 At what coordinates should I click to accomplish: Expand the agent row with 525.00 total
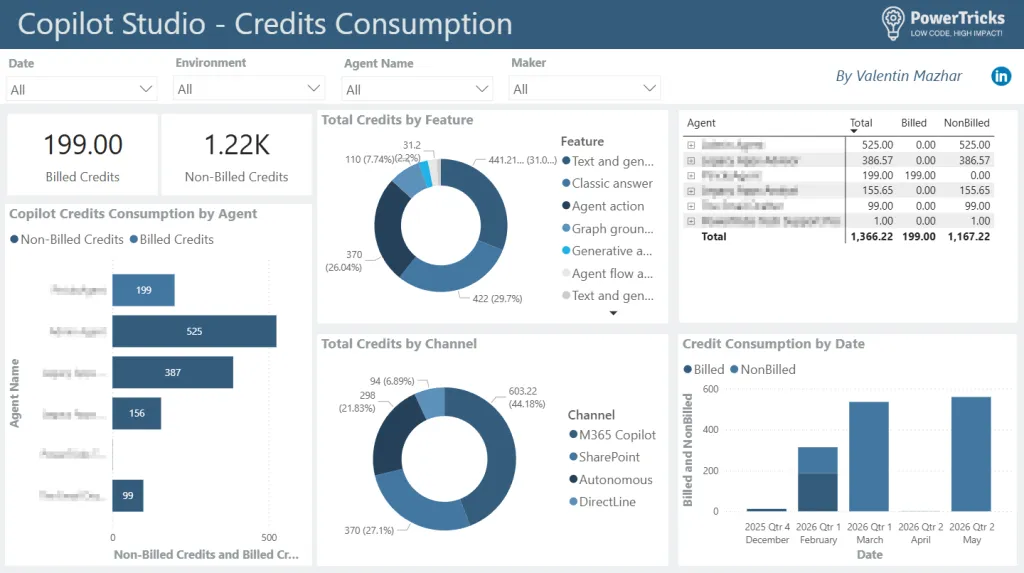point(691,145)
